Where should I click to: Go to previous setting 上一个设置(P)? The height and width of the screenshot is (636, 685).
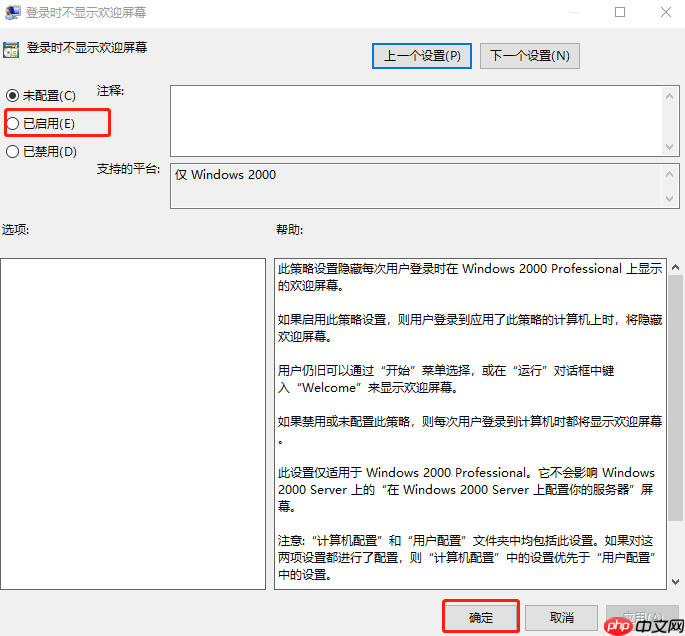pyautogui.click(x=422, y=56)
